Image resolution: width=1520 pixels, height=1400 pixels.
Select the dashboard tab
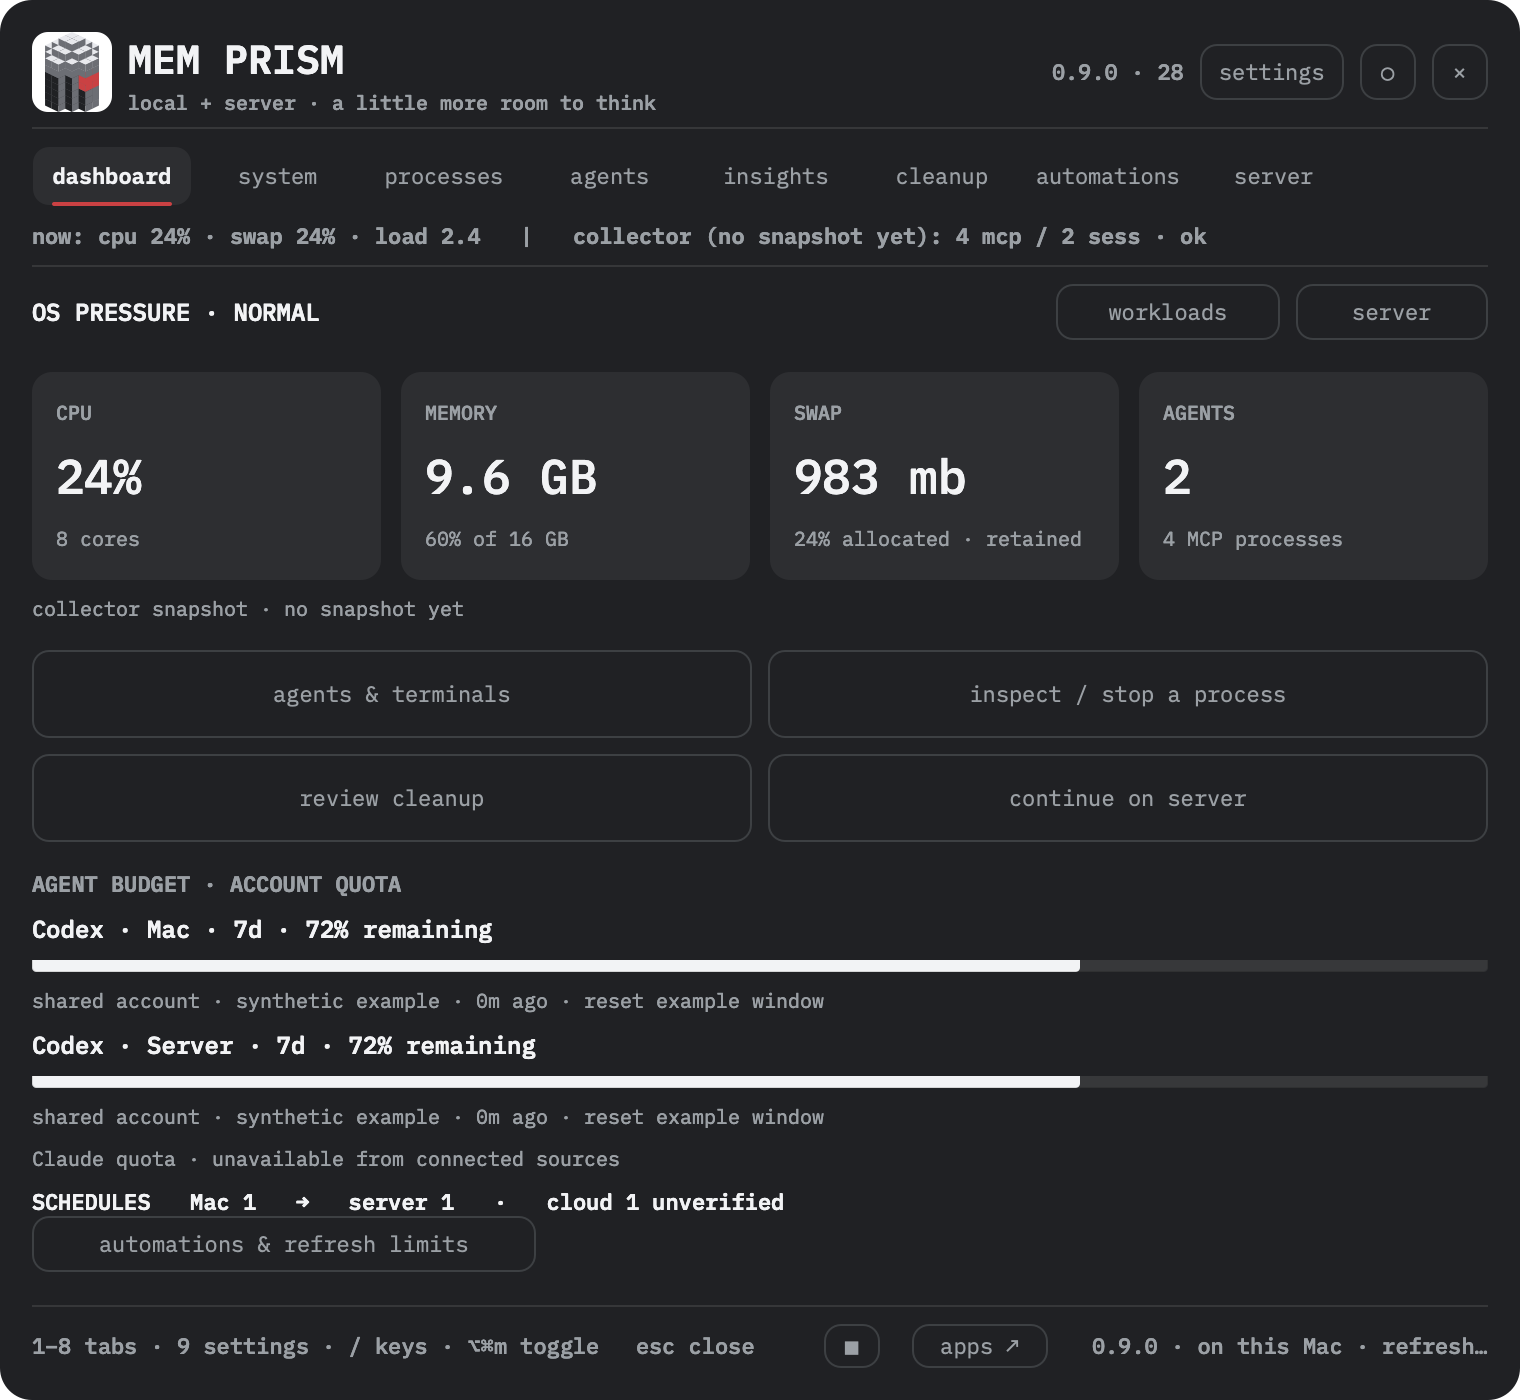pyautogui.click(x=112, y=177)
